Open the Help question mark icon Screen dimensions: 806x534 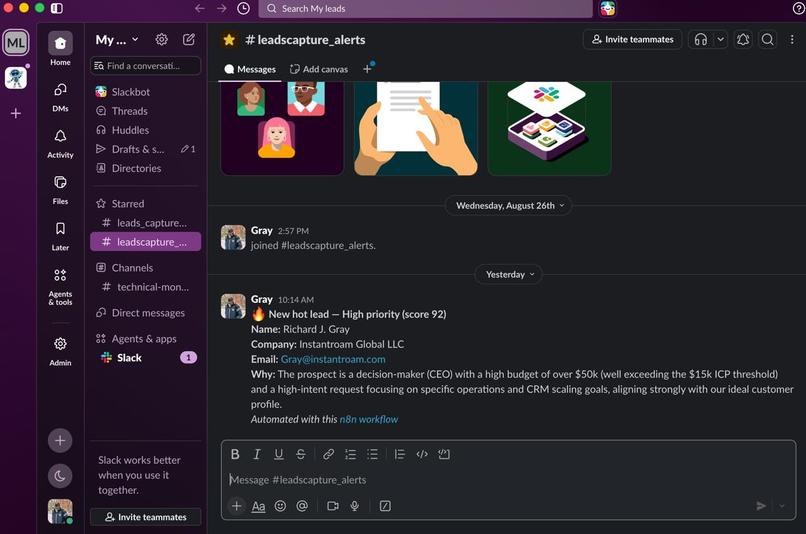[798, 9]
